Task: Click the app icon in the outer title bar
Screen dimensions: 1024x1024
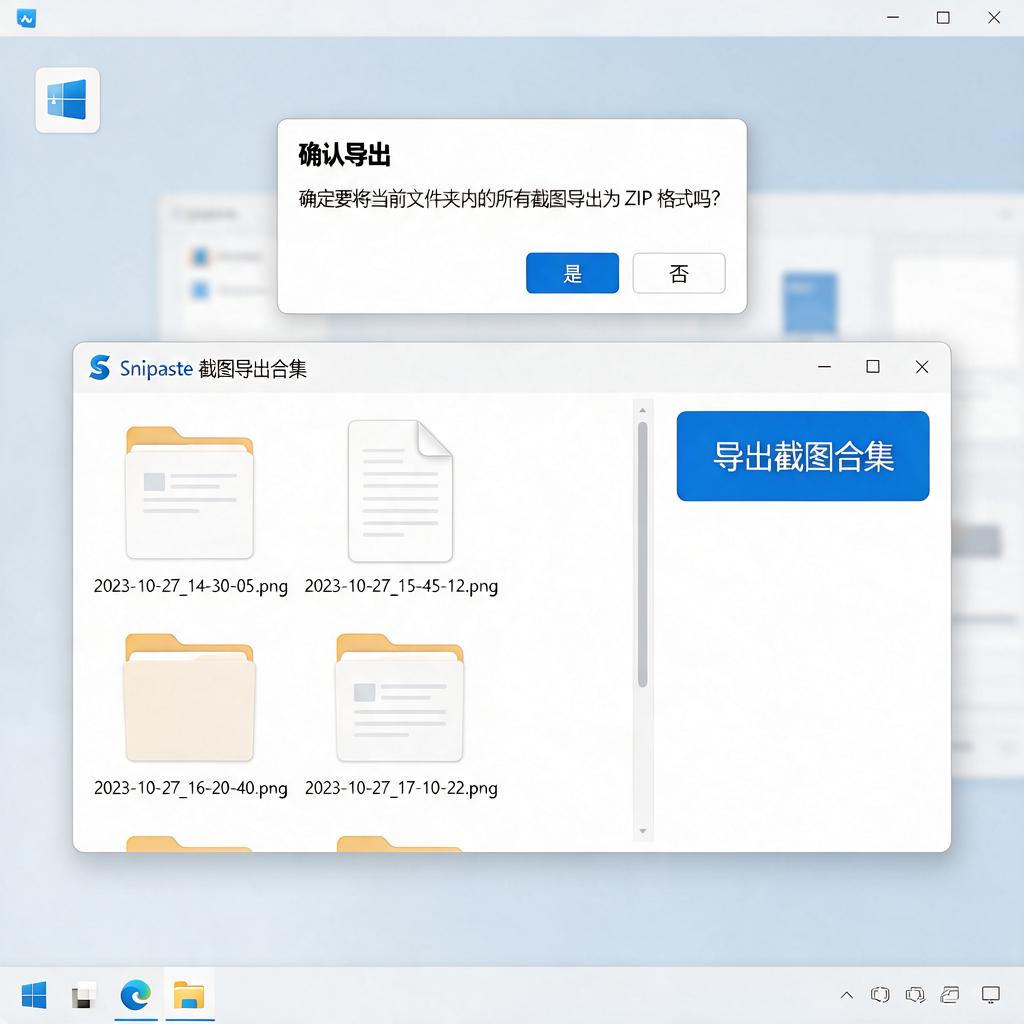Action: pos(26,18)
